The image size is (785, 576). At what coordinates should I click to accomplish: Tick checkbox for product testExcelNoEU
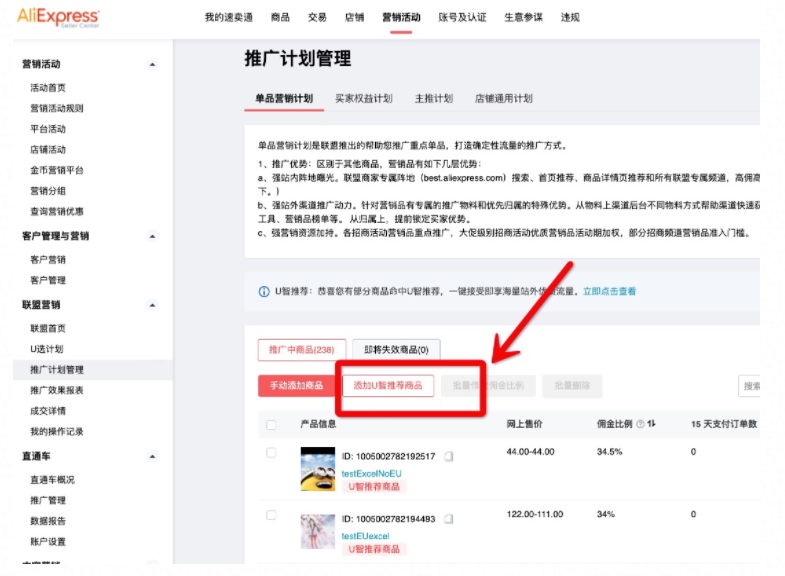coord(271,453)
